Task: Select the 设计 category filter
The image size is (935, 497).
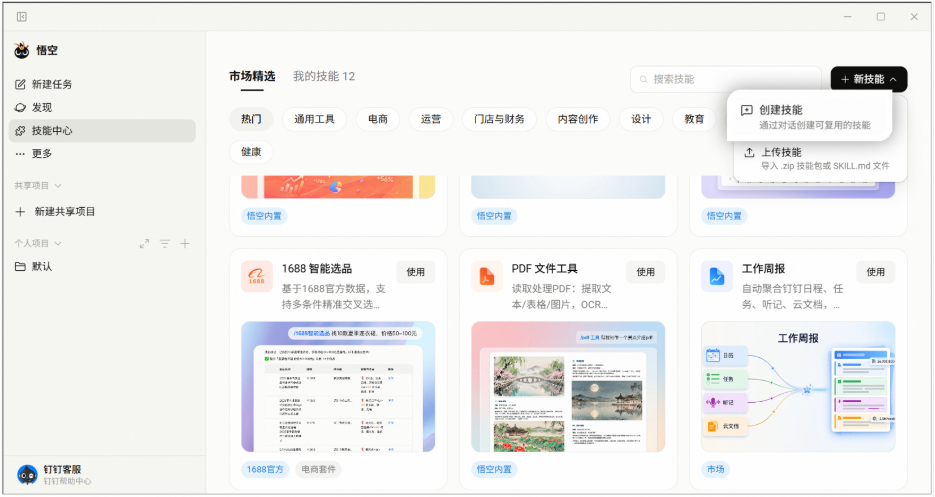Action: [642, 119]
